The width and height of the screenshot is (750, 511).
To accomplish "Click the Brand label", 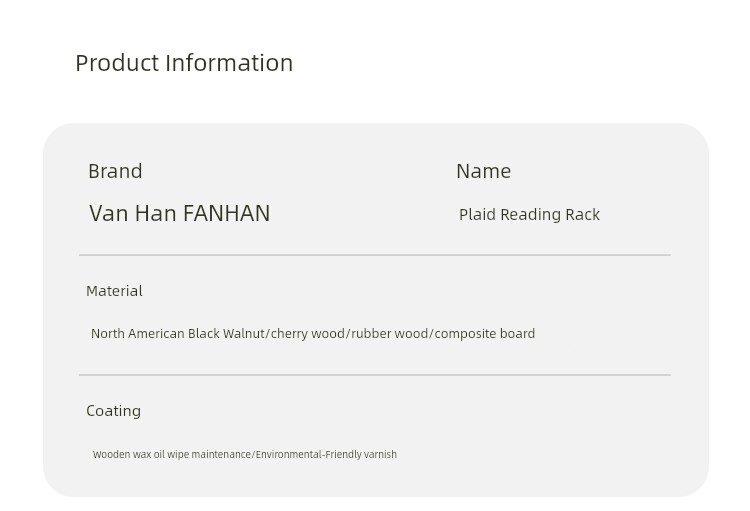I will pyautogui.click(x=115, y=171).
